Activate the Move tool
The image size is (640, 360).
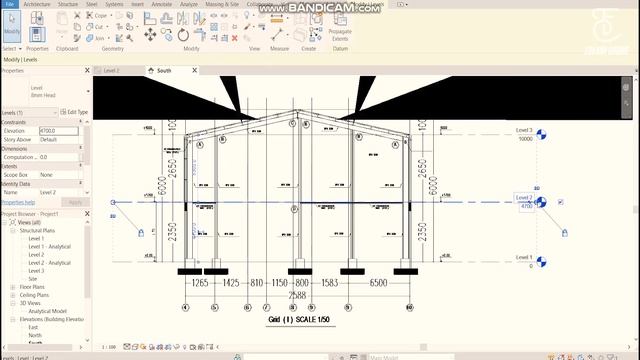point(150,35)
